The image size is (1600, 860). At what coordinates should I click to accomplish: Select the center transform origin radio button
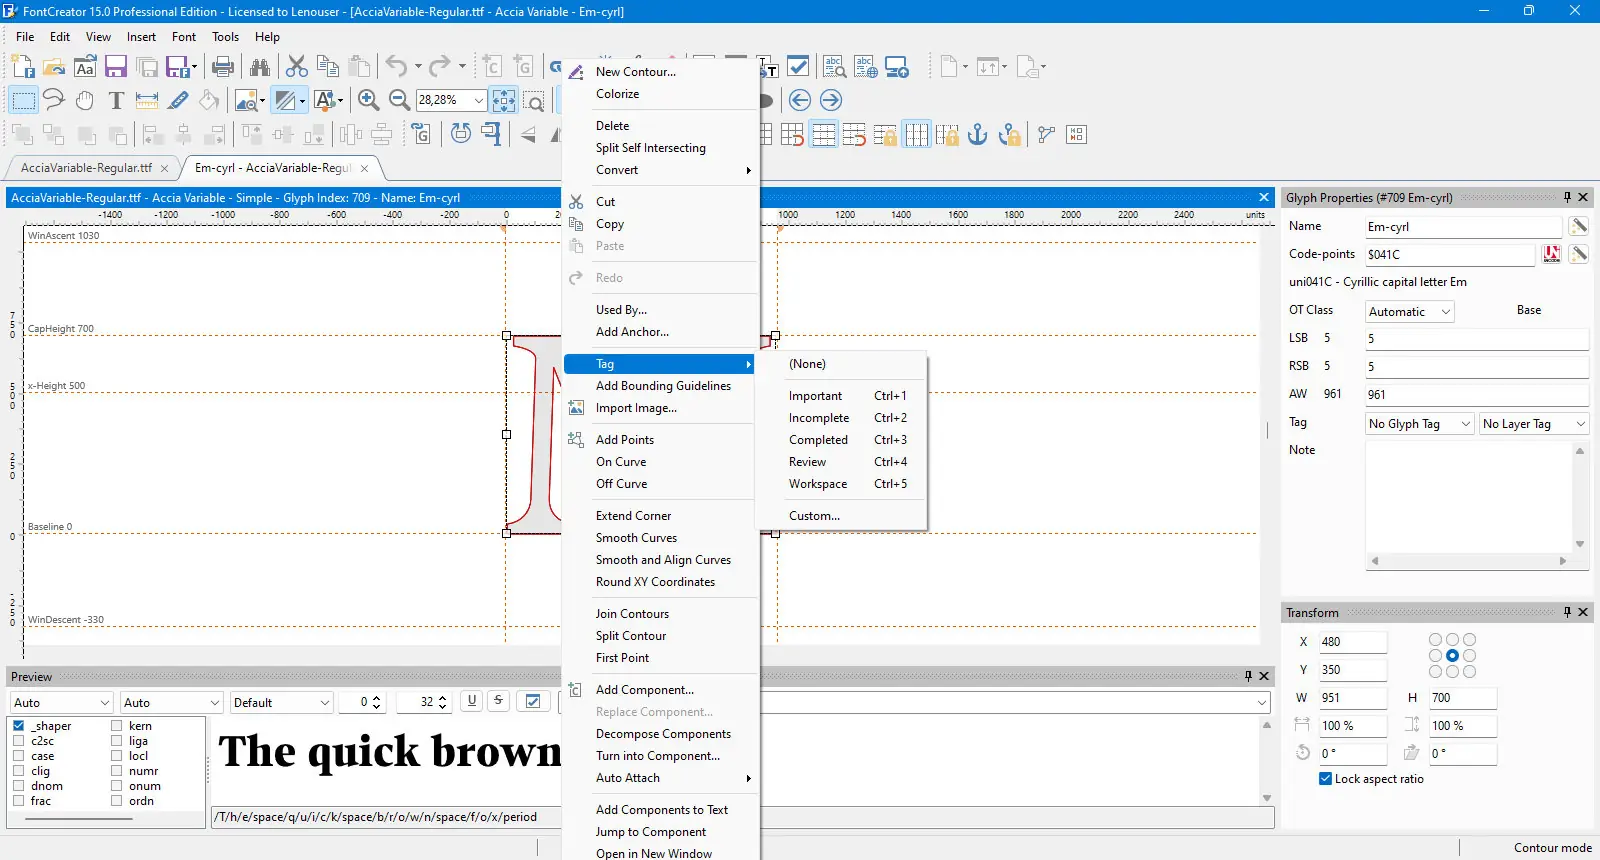point(1452,656)
